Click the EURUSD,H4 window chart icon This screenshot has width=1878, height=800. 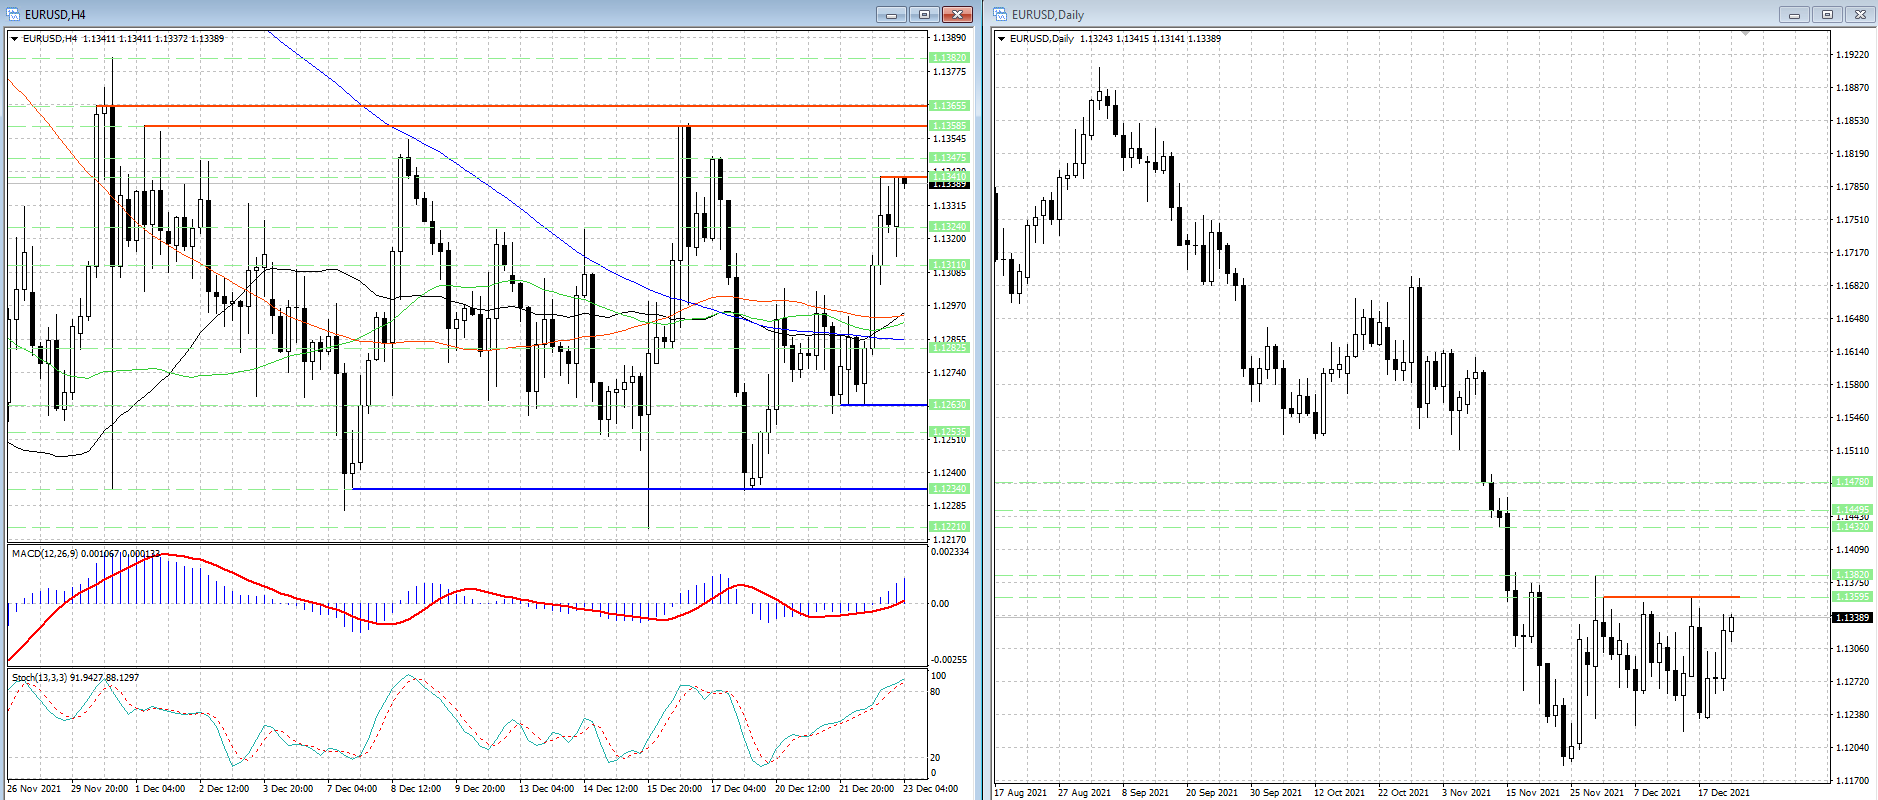[x=13, y=14]
